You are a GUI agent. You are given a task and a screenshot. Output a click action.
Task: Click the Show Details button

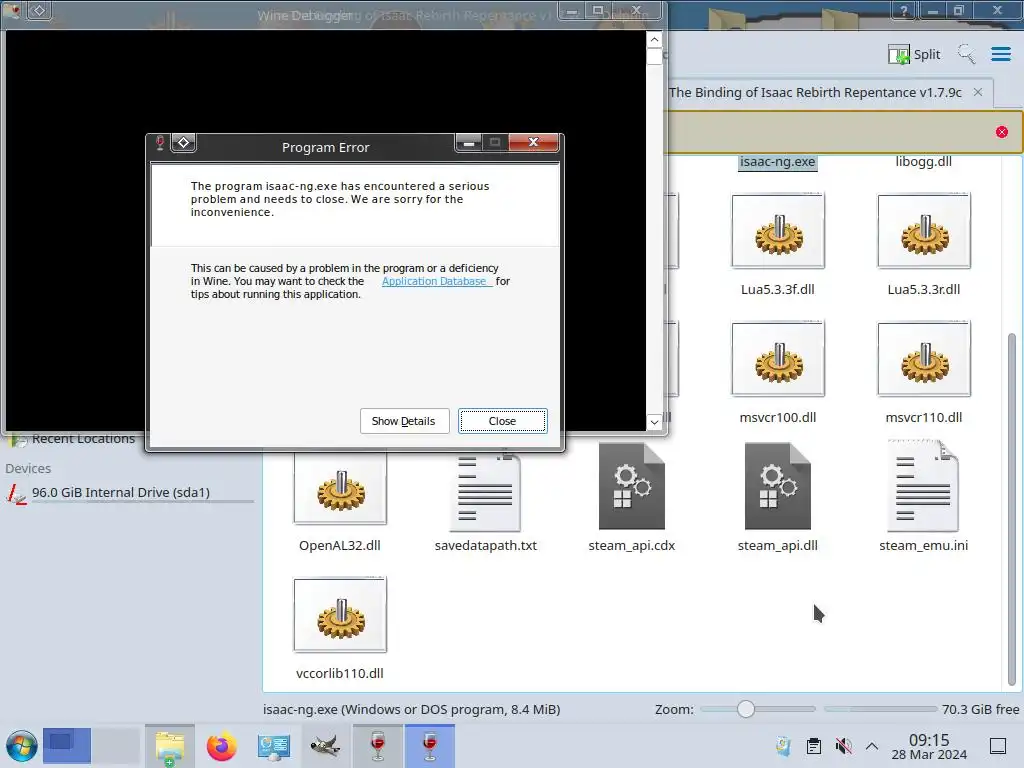point(404,421)
